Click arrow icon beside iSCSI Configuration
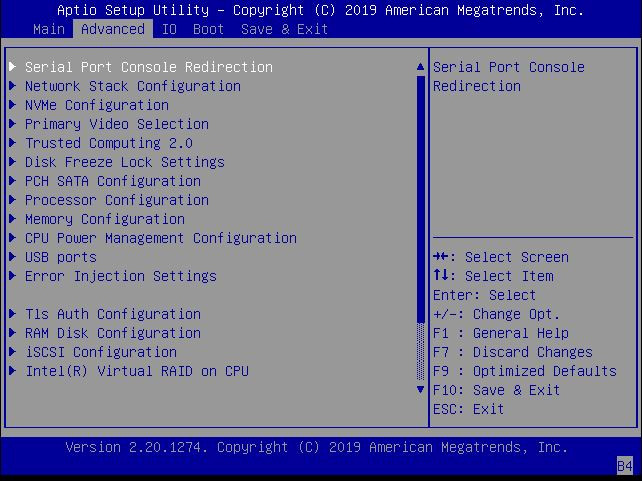This screenshot has width=642, height=481. [13, 352]
